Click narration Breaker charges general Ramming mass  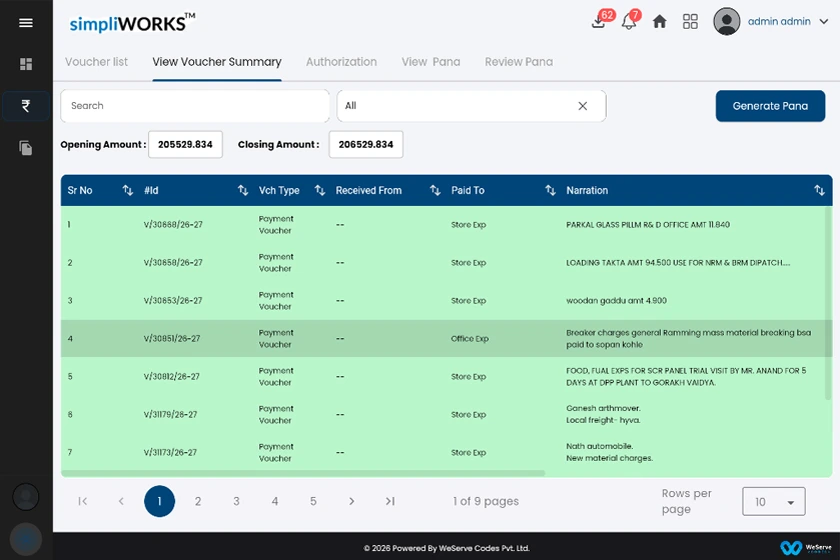point(688,339)
